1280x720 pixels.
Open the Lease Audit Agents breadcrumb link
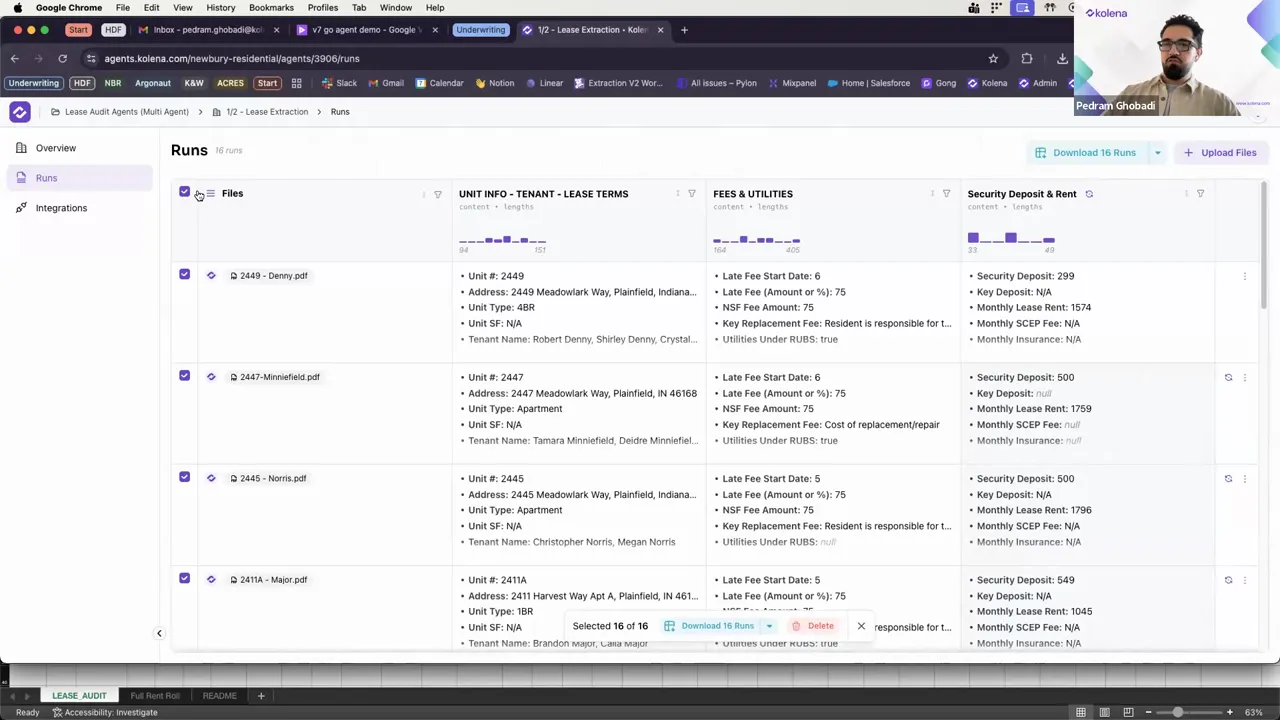(126, 111)
